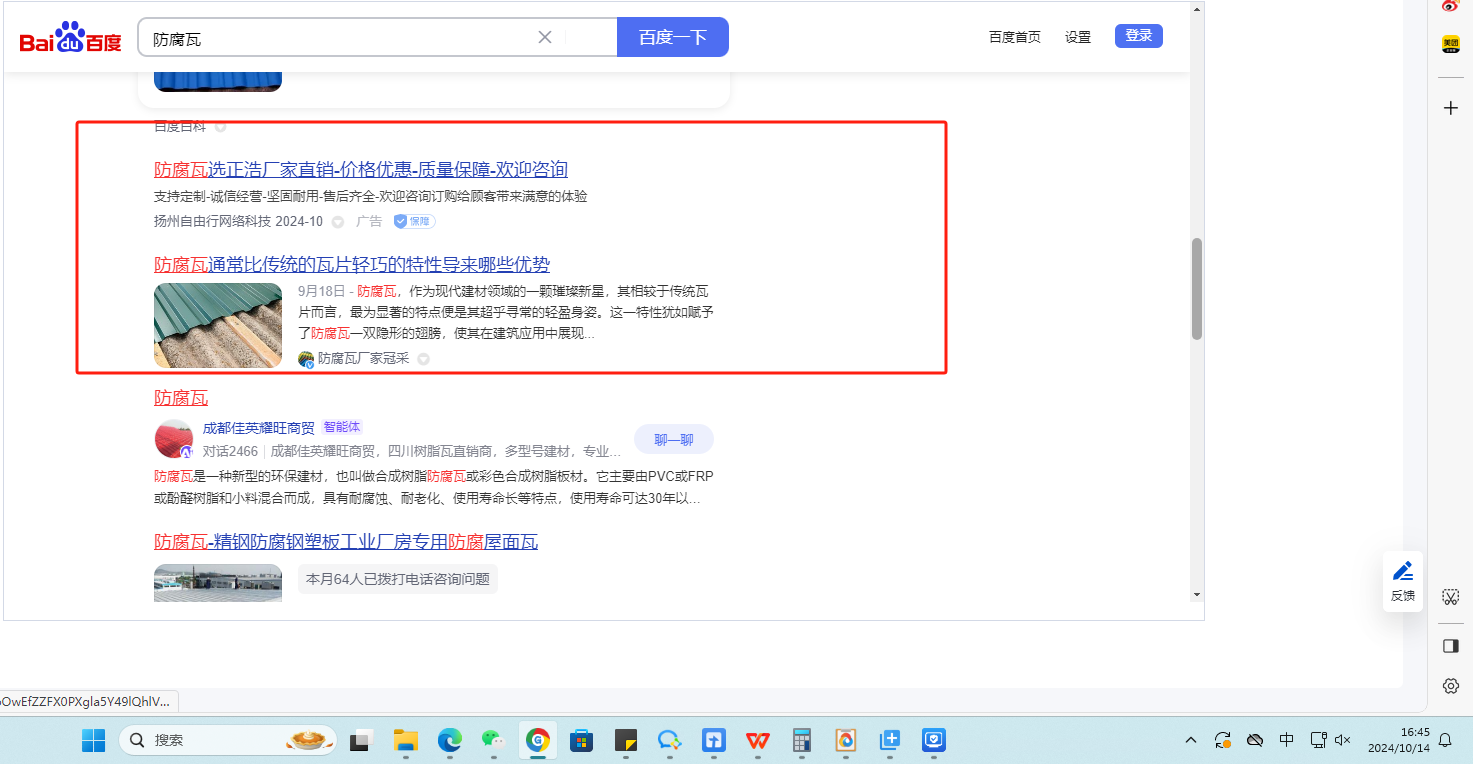Add a new sidebar app with plus icon
This screenshot has width=1473, height=764.
pyautogui.click(x=1451, y=107)
